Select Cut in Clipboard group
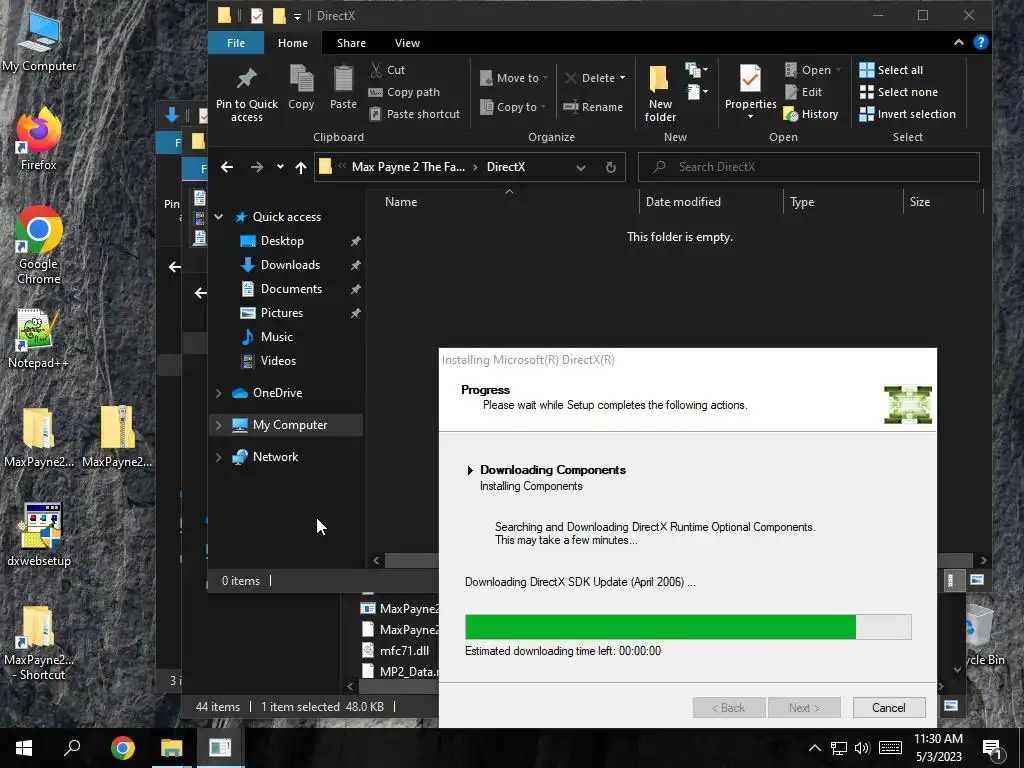 387,70
